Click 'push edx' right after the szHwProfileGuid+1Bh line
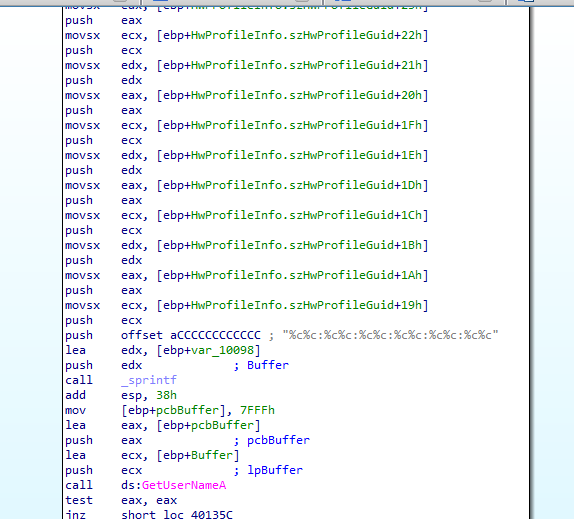This screenshot has height=519, width=574. [104, 261]
